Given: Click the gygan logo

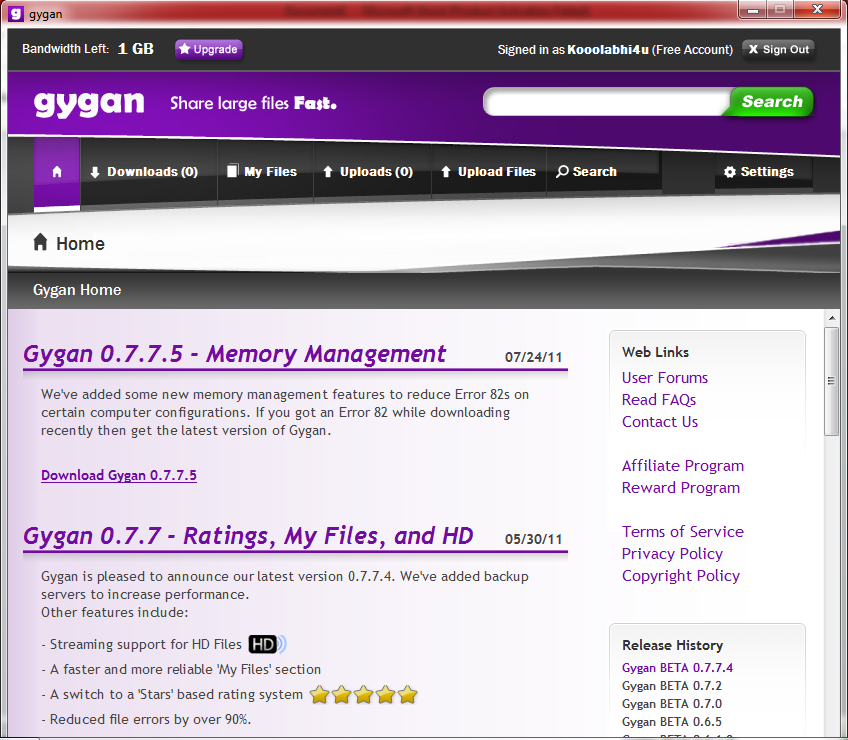Looking at the screenshot, I should [x=89, y=103].
